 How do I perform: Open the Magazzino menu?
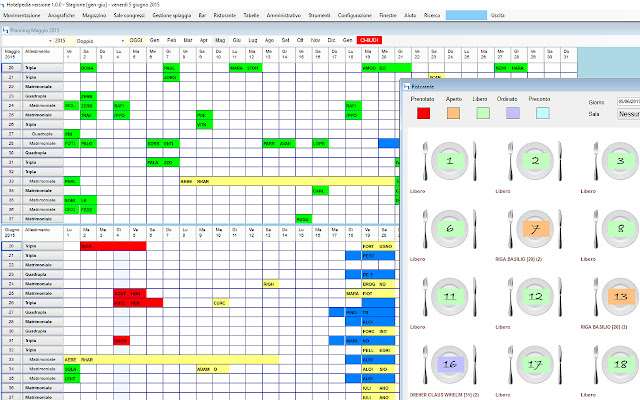(94, 15)
